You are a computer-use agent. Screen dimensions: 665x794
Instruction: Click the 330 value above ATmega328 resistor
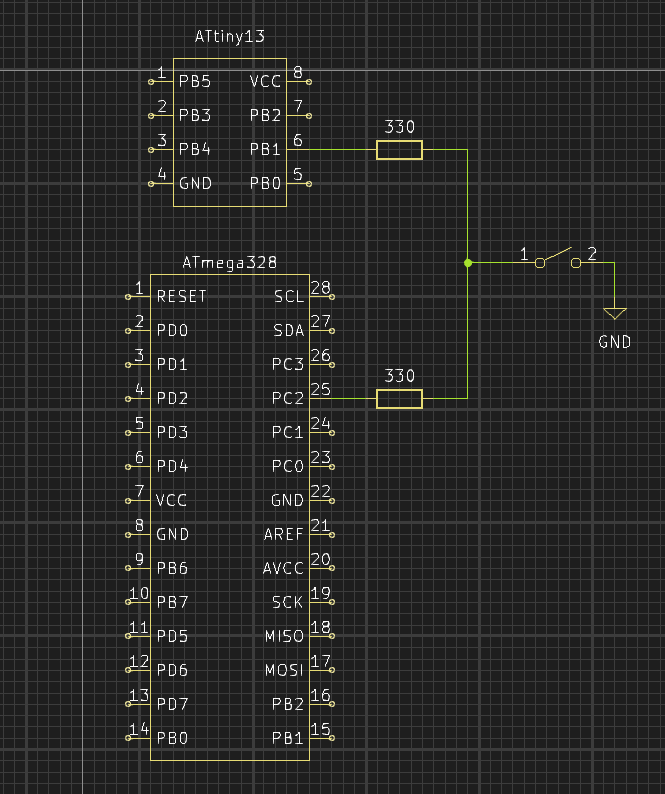[x=400, y=376]
